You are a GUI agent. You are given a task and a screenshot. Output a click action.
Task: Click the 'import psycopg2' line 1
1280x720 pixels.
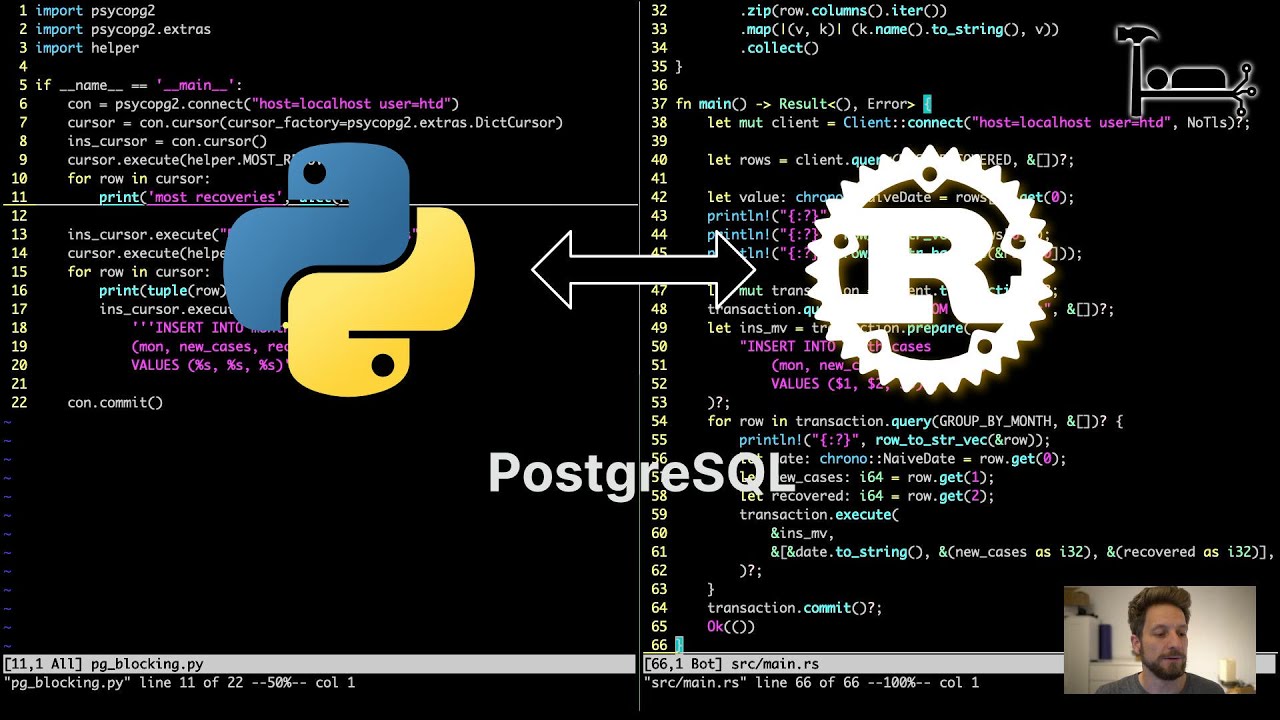click(95, 11)
